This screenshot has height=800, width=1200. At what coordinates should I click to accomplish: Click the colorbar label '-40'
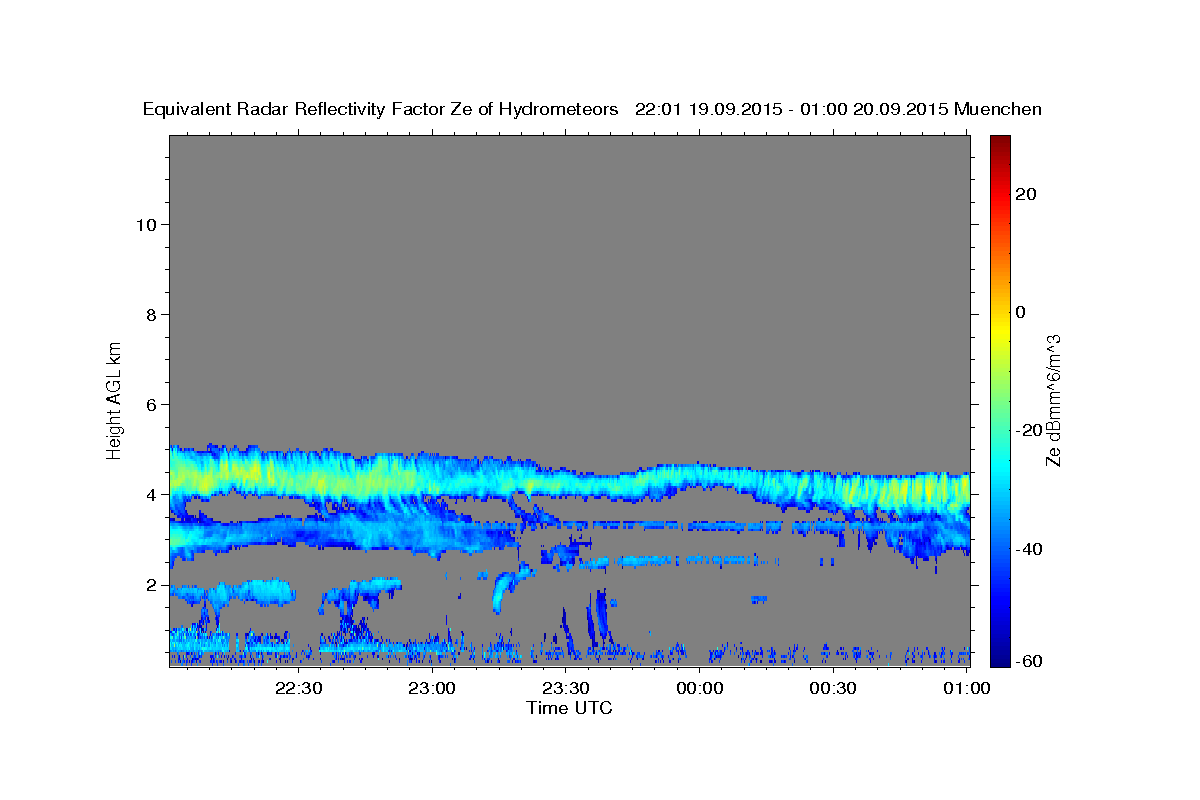tap(1030, 548)
